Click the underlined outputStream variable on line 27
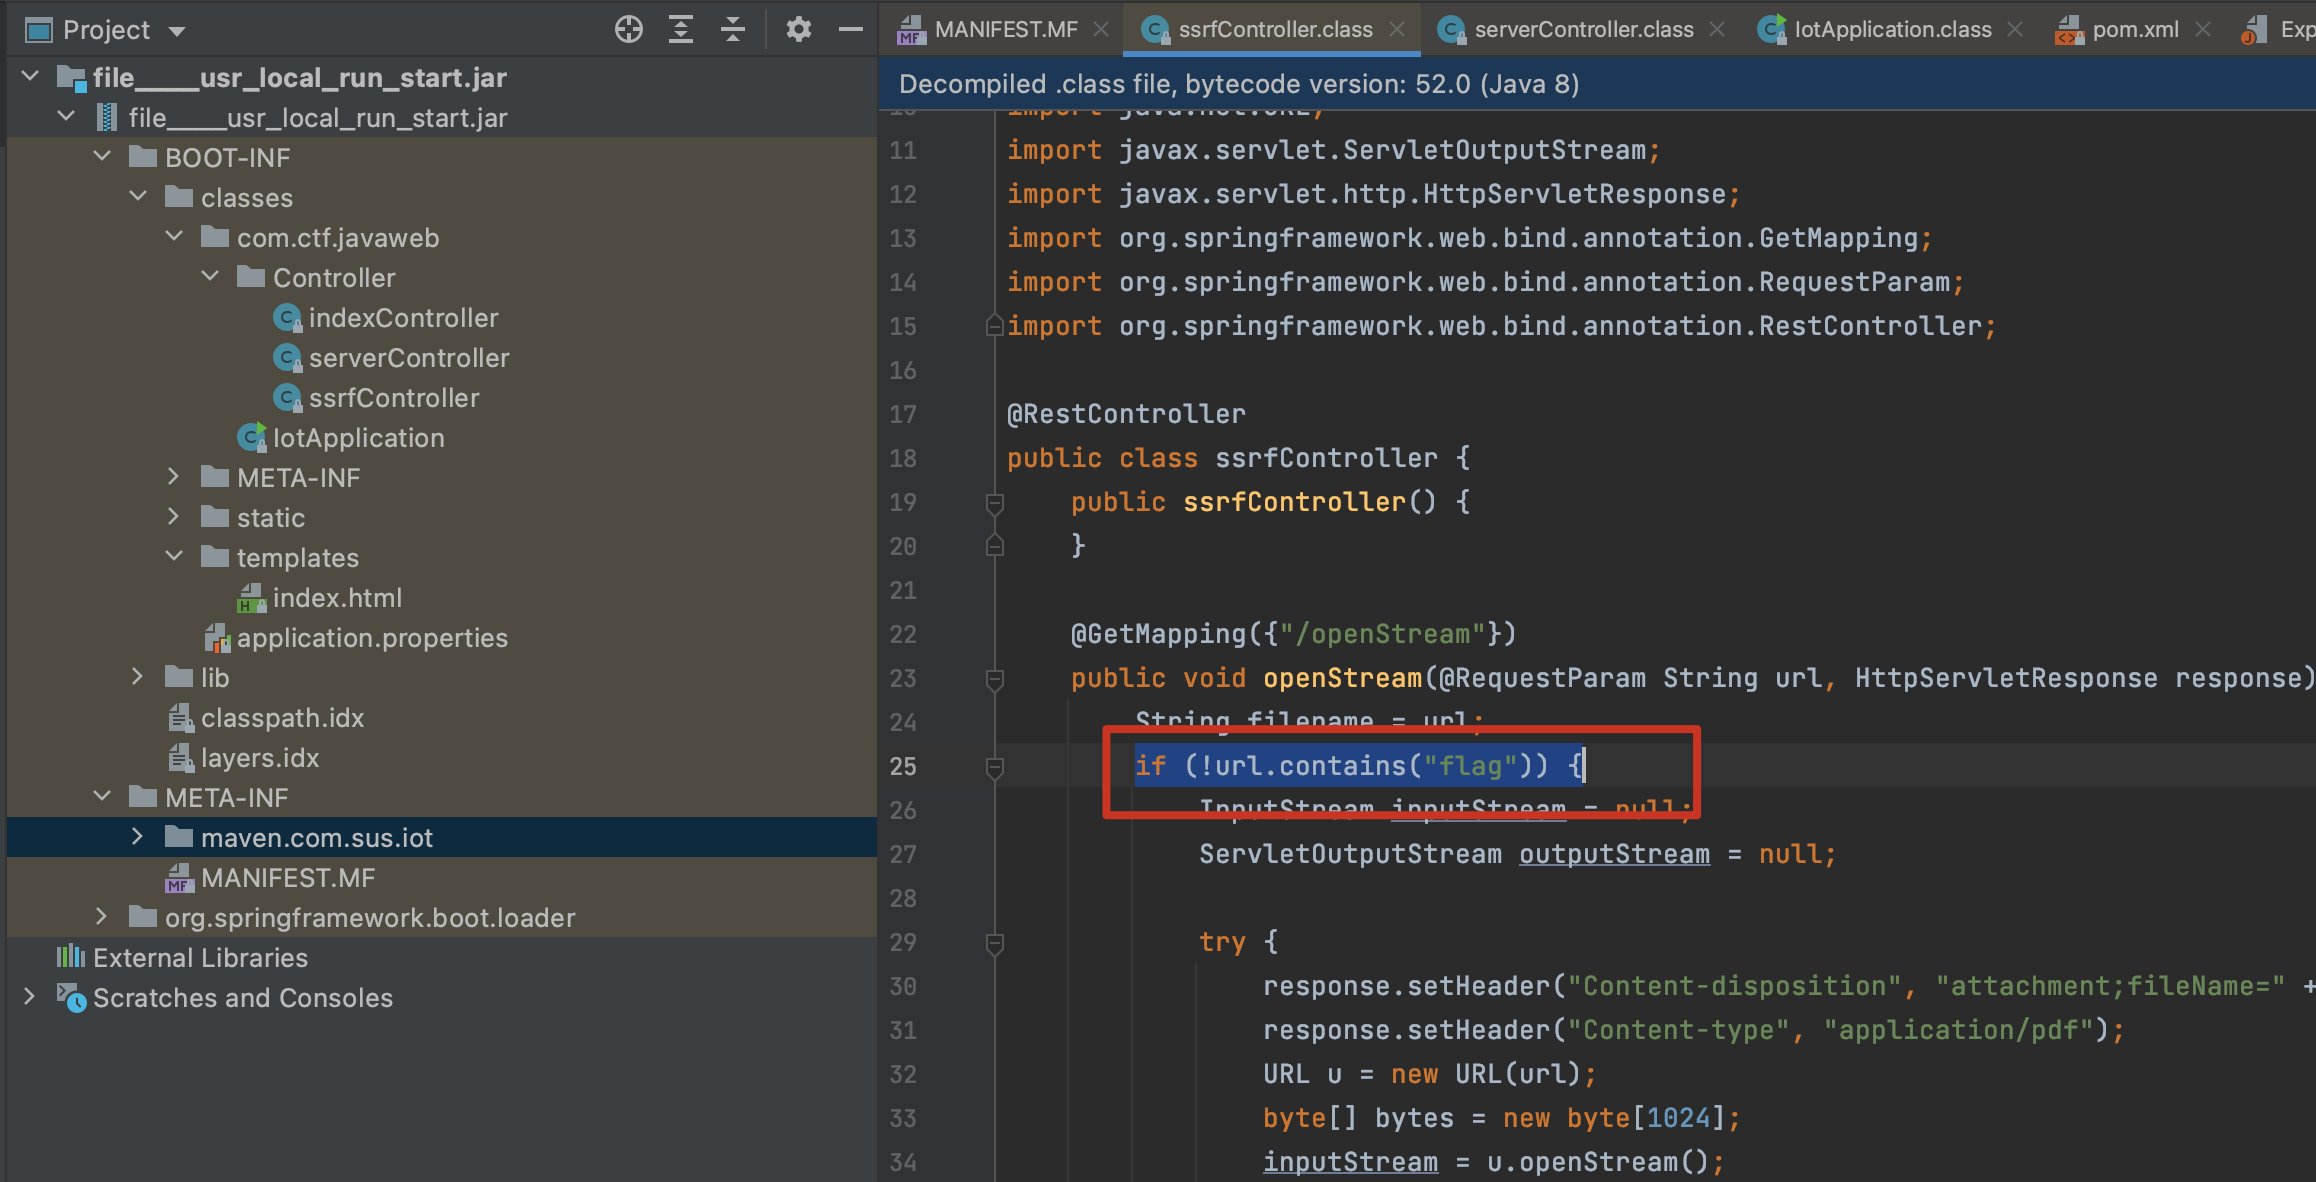Image resolution: width=2316 pixels, height=1182 pixels. pos(1614,854)
